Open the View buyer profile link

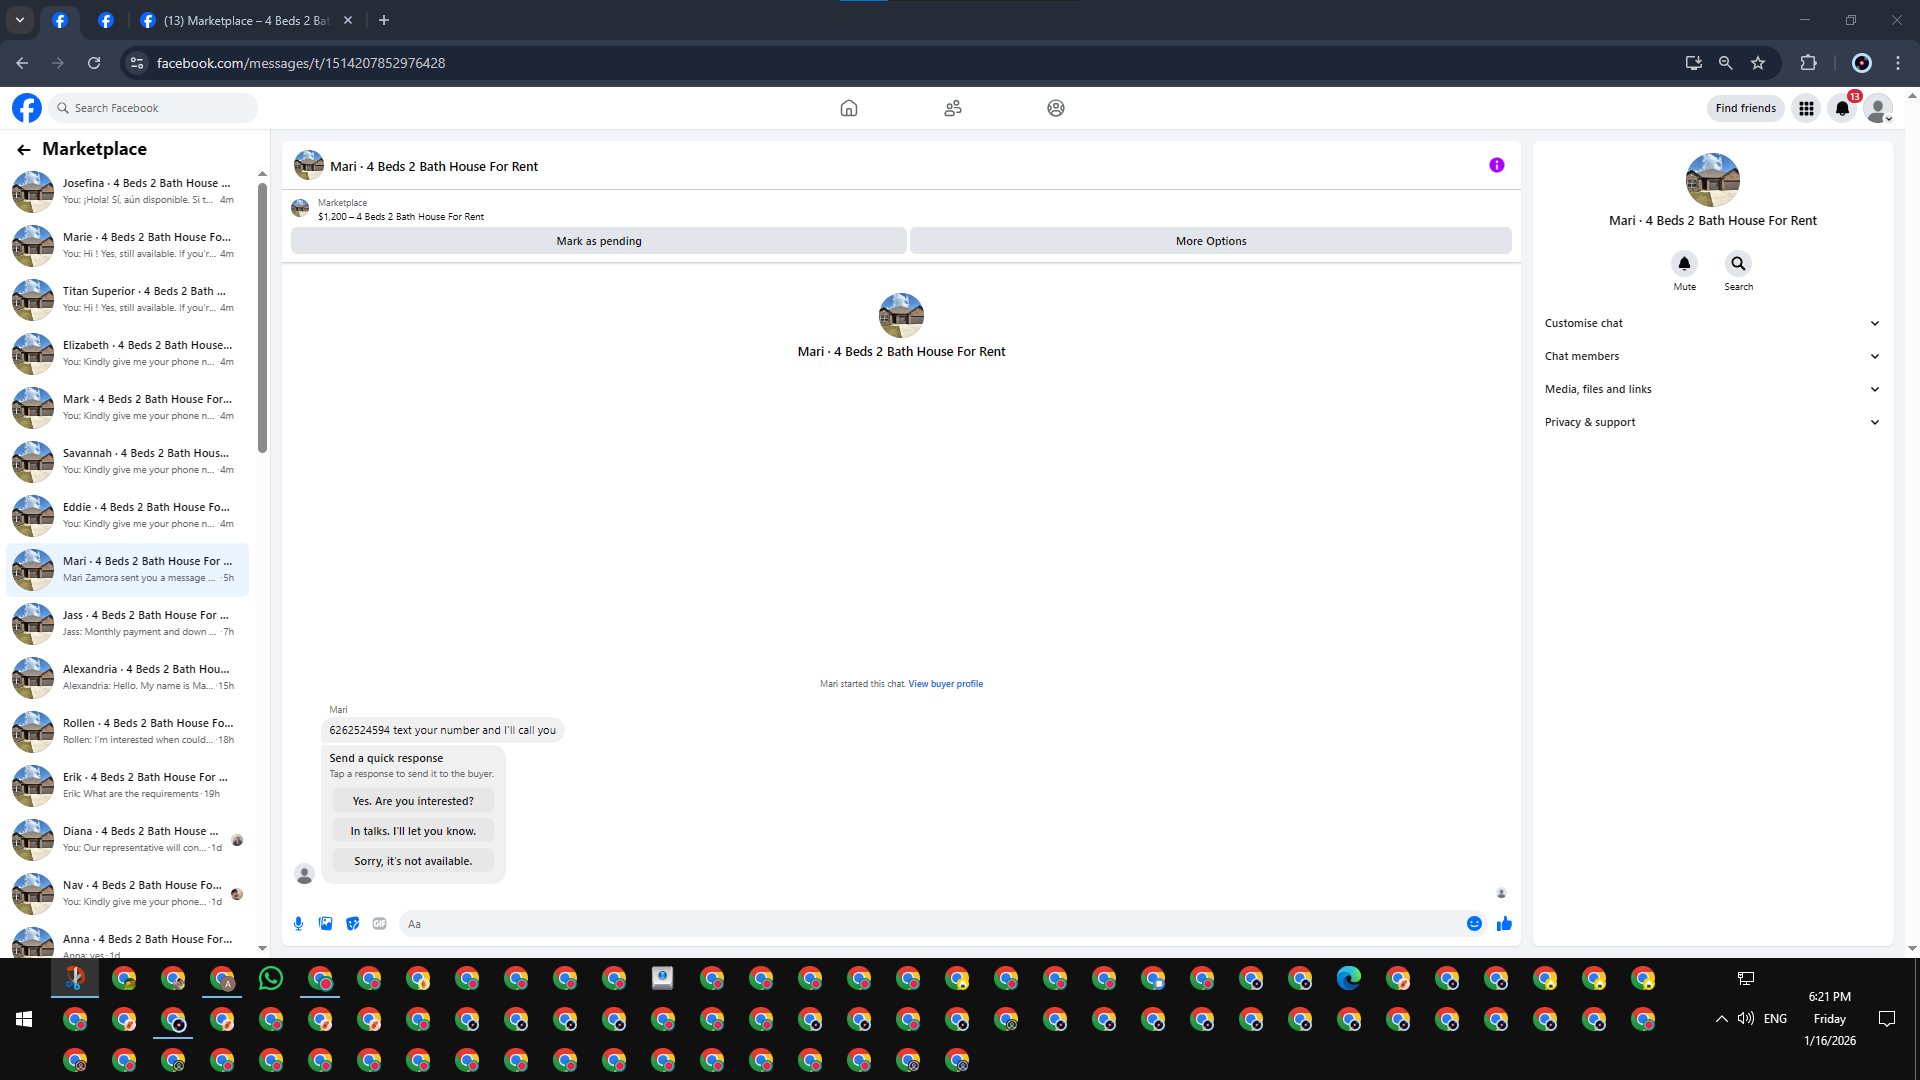[x=945, y=684]
